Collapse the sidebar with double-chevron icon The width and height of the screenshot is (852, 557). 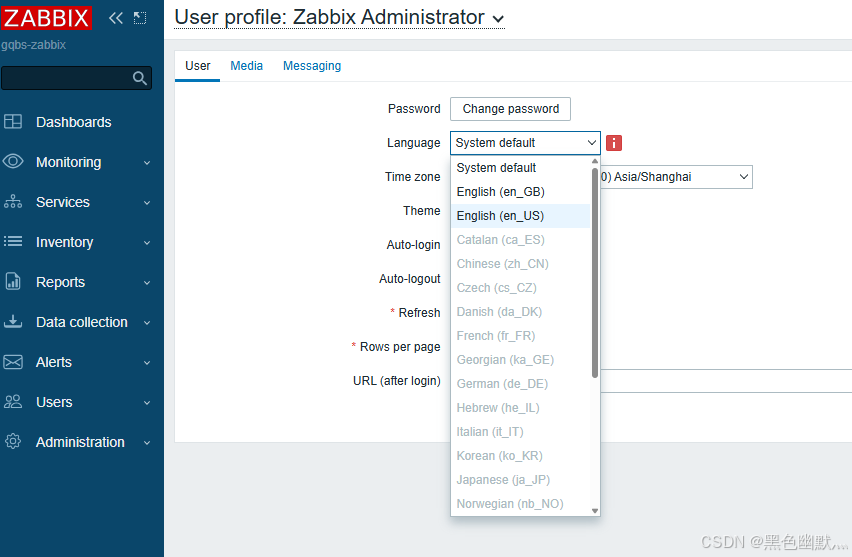(116, 18)
